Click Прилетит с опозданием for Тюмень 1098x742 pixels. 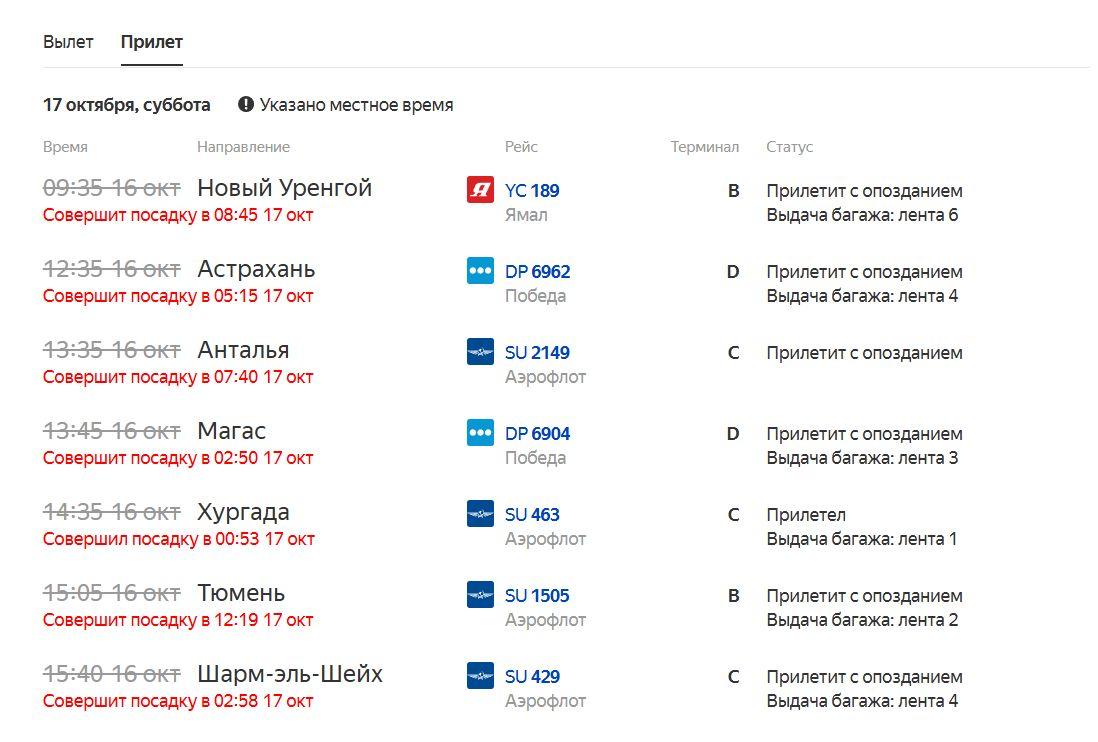(864, 596)
